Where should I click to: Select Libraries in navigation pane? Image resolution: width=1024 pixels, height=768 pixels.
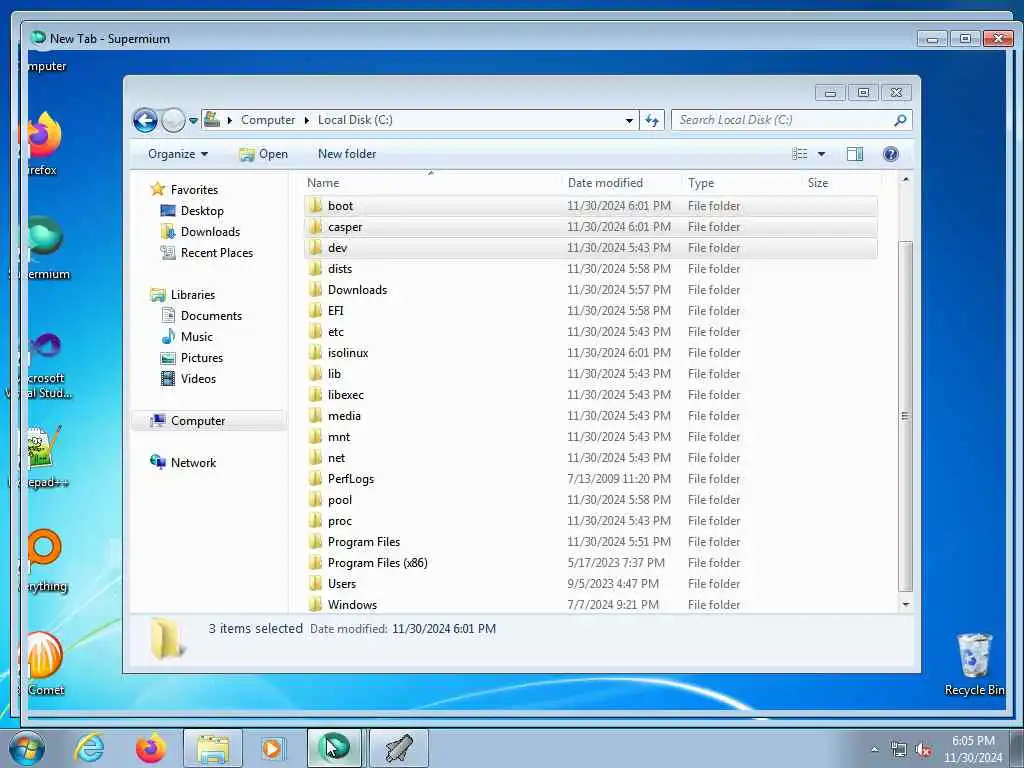(193, 295)
